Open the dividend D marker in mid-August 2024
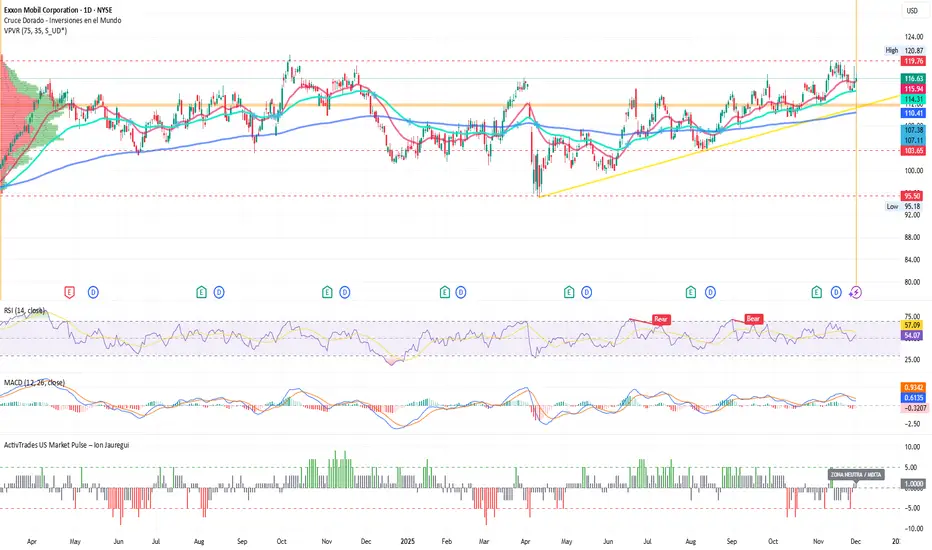This screenshot has height=550, width=932. pyautogui.click(x=219, y=292)
